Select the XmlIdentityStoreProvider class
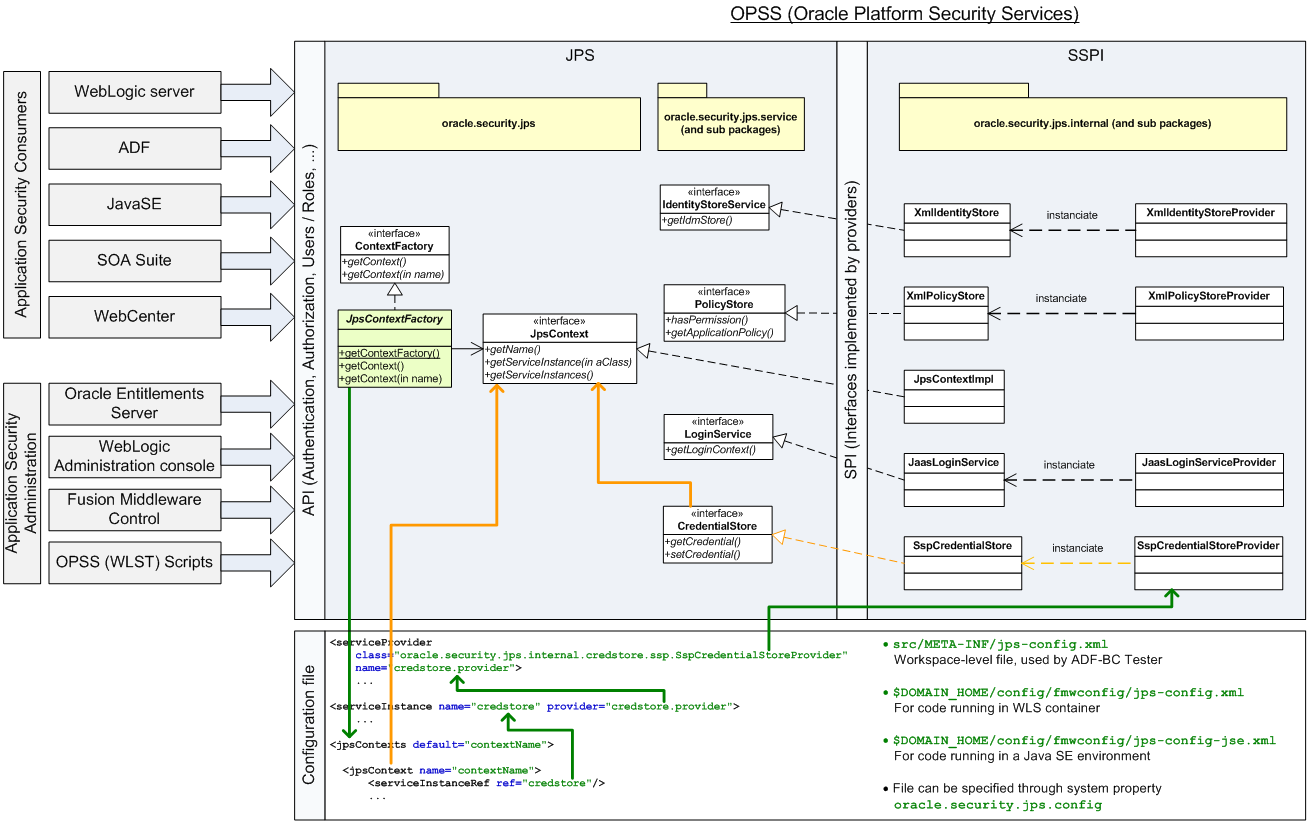The width and height of the screenshot is (1308, 821). coord(1210,231)
